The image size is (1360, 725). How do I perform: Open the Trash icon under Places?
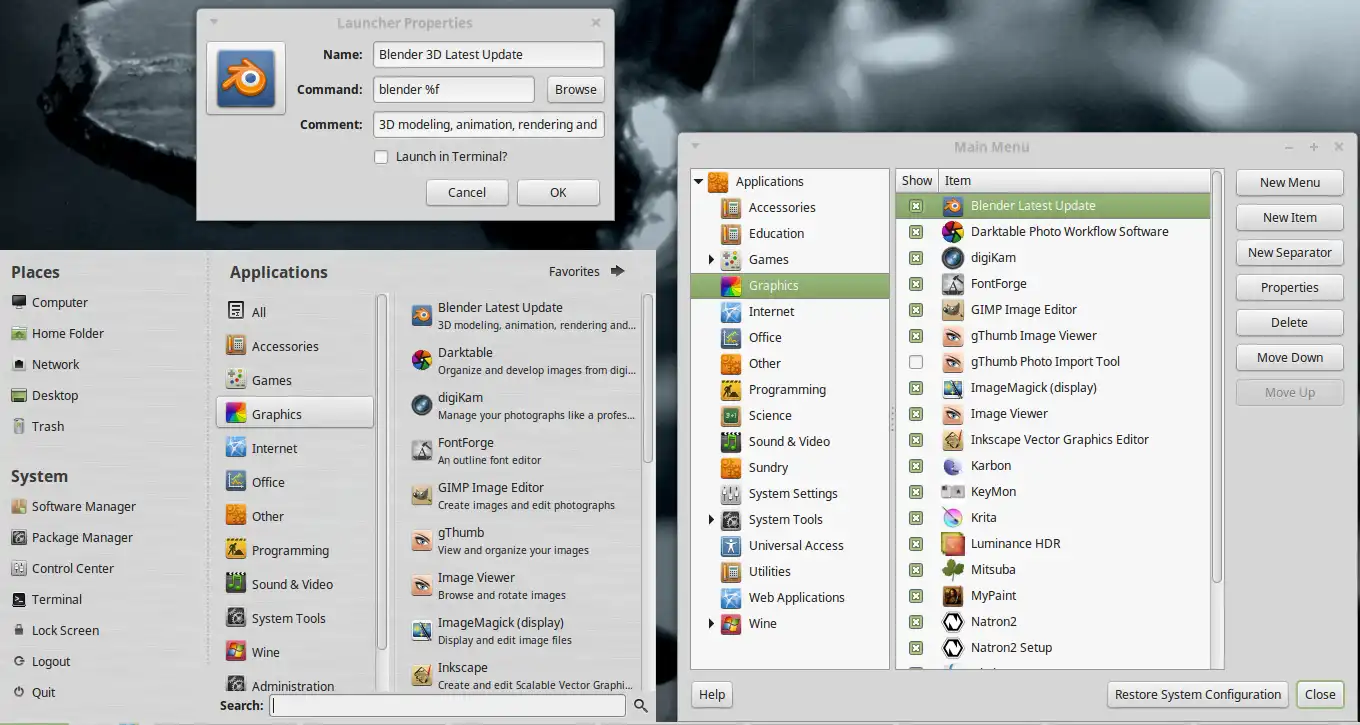click(19, 427)
